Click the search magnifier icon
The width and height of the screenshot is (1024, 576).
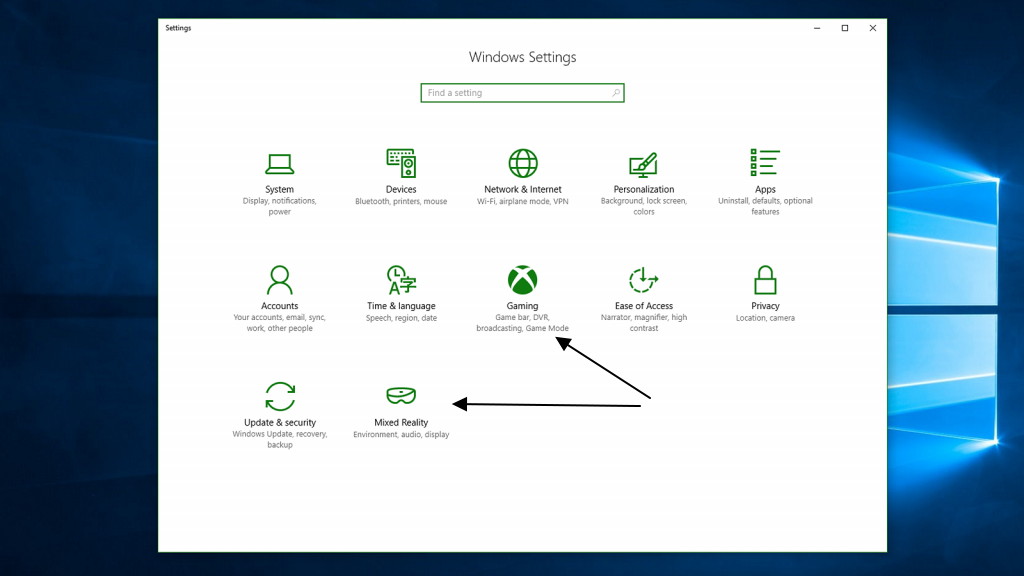click(615, 93)
